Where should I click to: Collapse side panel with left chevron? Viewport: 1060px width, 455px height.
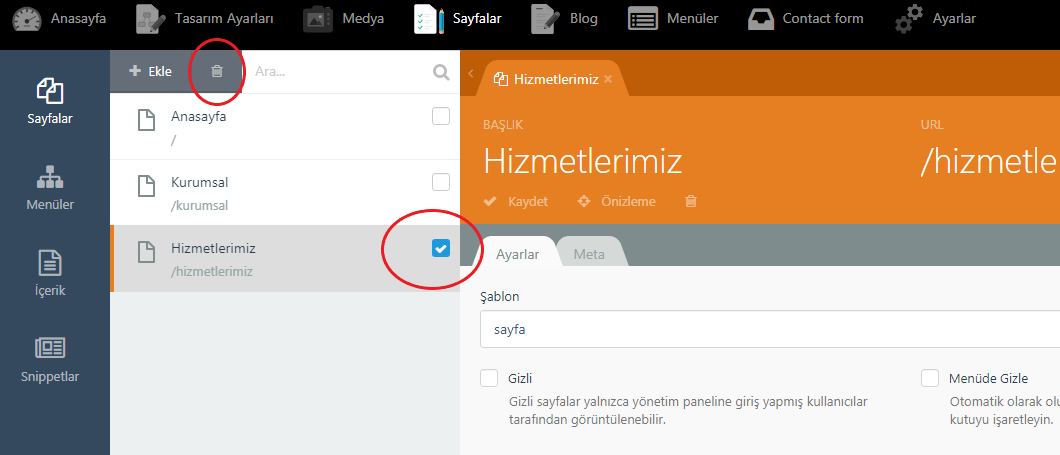[x=471, y=73]
